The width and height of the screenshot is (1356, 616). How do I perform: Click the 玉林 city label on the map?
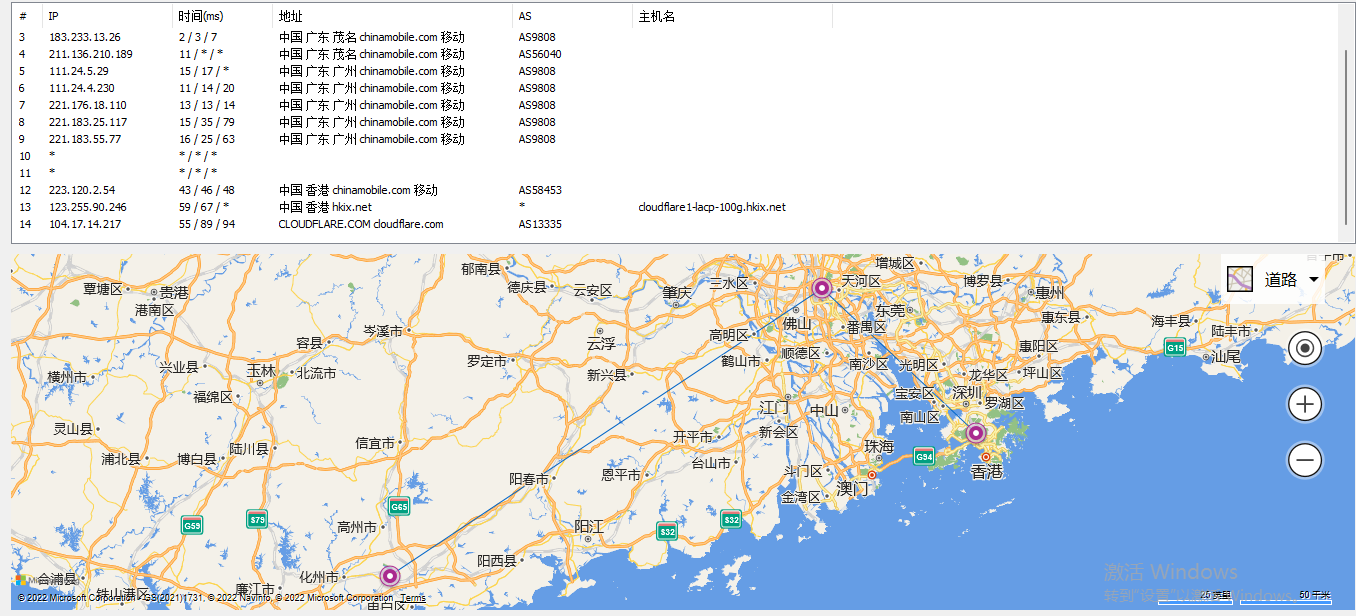click(261, 370)
